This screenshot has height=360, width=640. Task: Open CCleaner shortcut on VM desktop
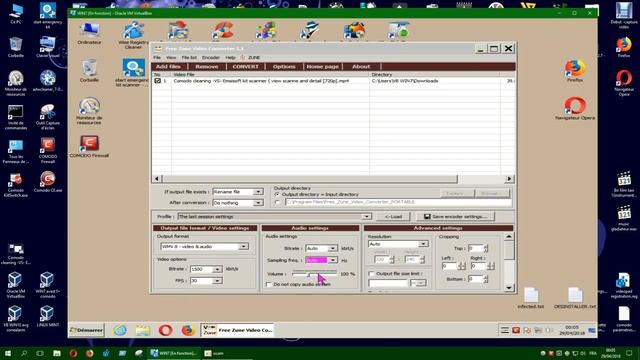(222, 31)
